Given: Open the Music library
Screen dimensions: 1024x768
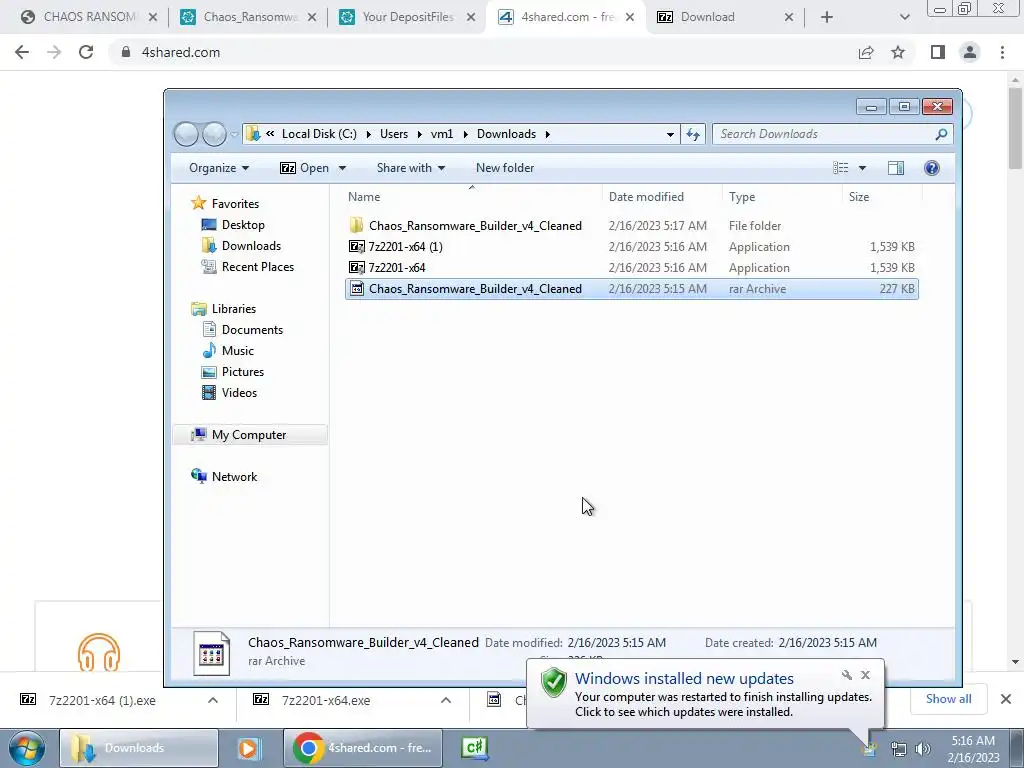Looking at the screenshot, I should click(238, 351).
